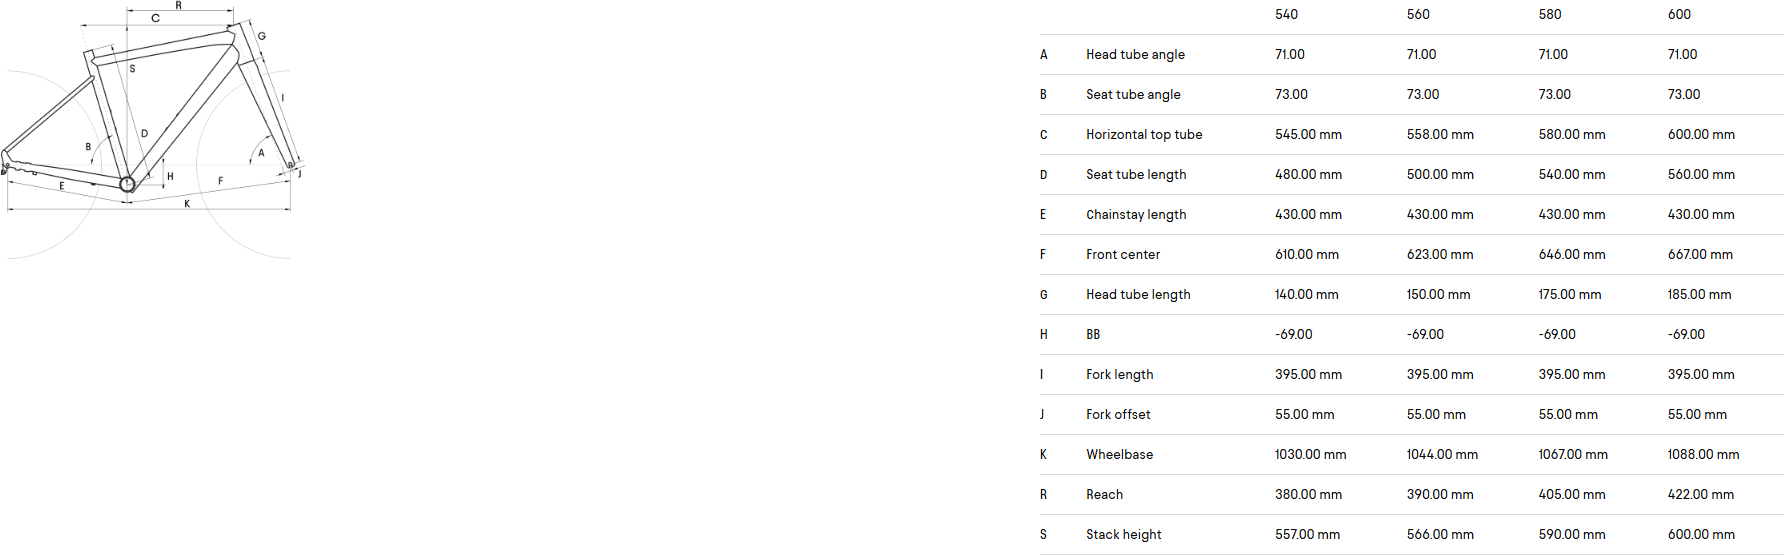Click the Chainstay length label
Image resolution: width=1784 pixels, height=555 pixels.
(1136, 214)
